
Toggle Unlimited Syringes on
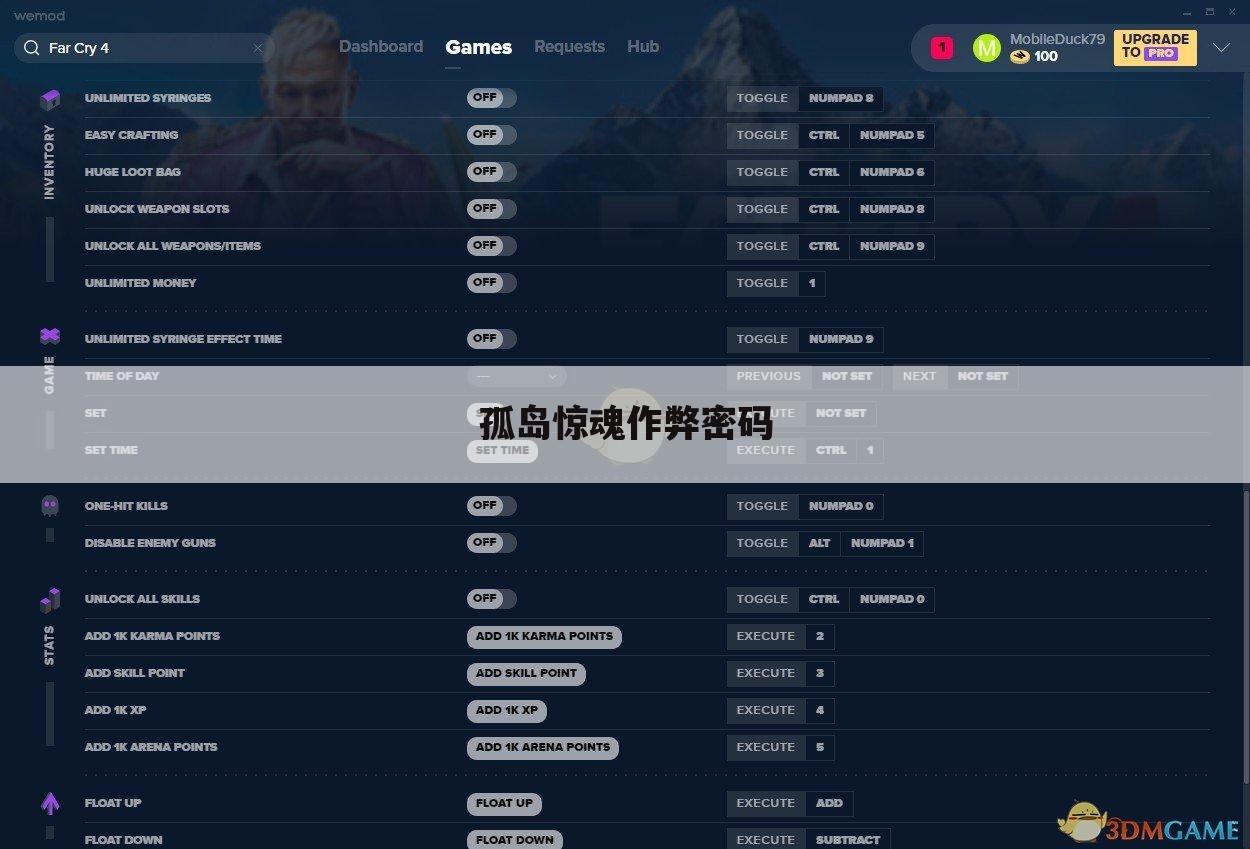491,98
